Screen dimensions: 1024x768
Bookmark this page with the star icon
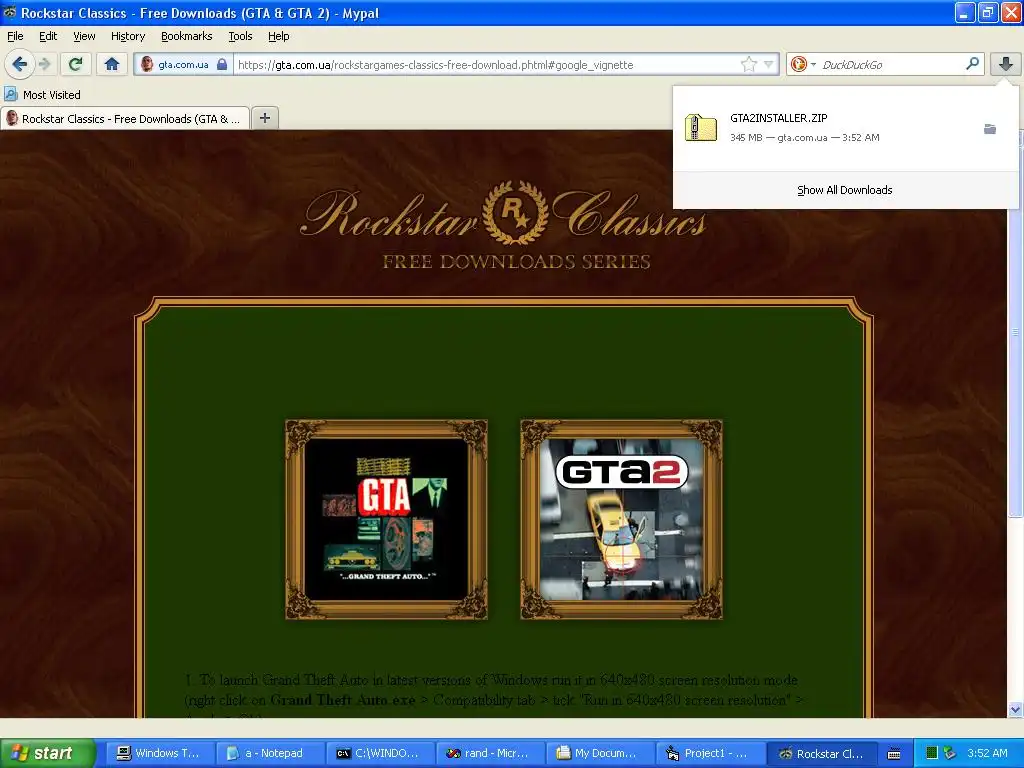pyautogui.click(x=748, y=64)
